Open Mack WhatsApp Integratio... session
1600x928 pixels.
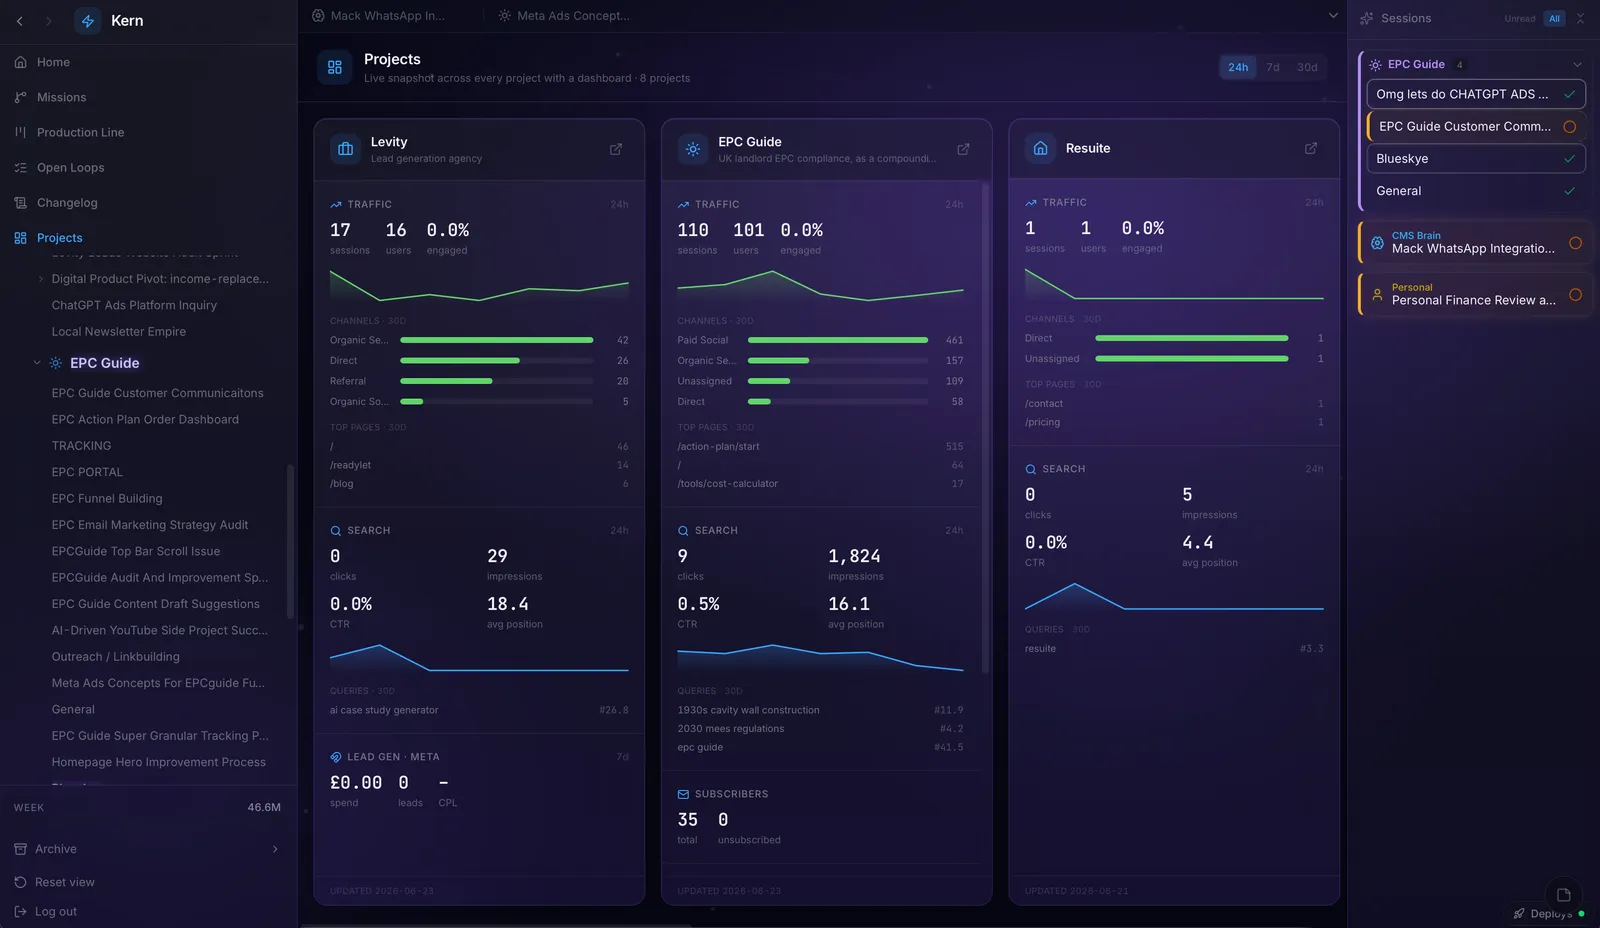[1476, 243]
